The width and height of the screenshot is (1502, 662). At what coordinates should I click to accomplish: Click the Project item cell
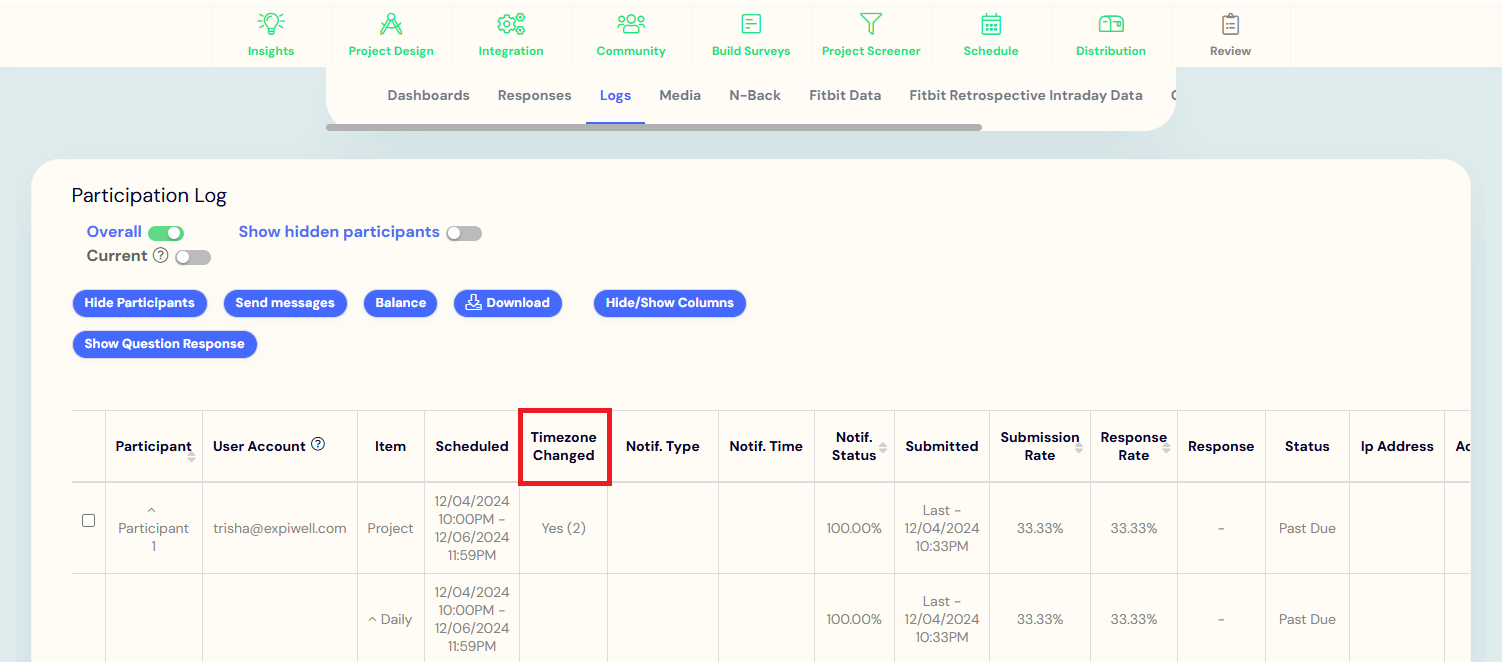point(390,528)
